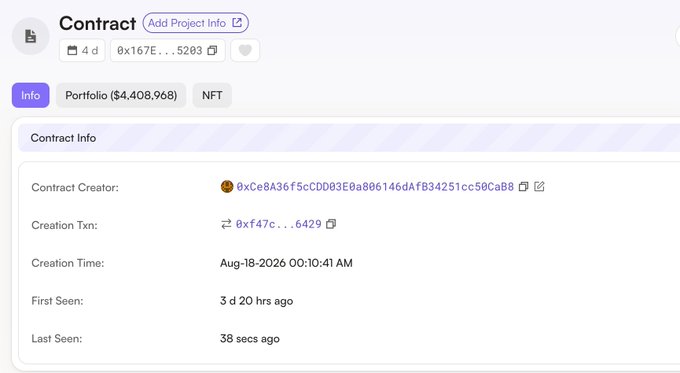
Task: Favorite the contract with the heart icon
Action: (x=245, y=51)
